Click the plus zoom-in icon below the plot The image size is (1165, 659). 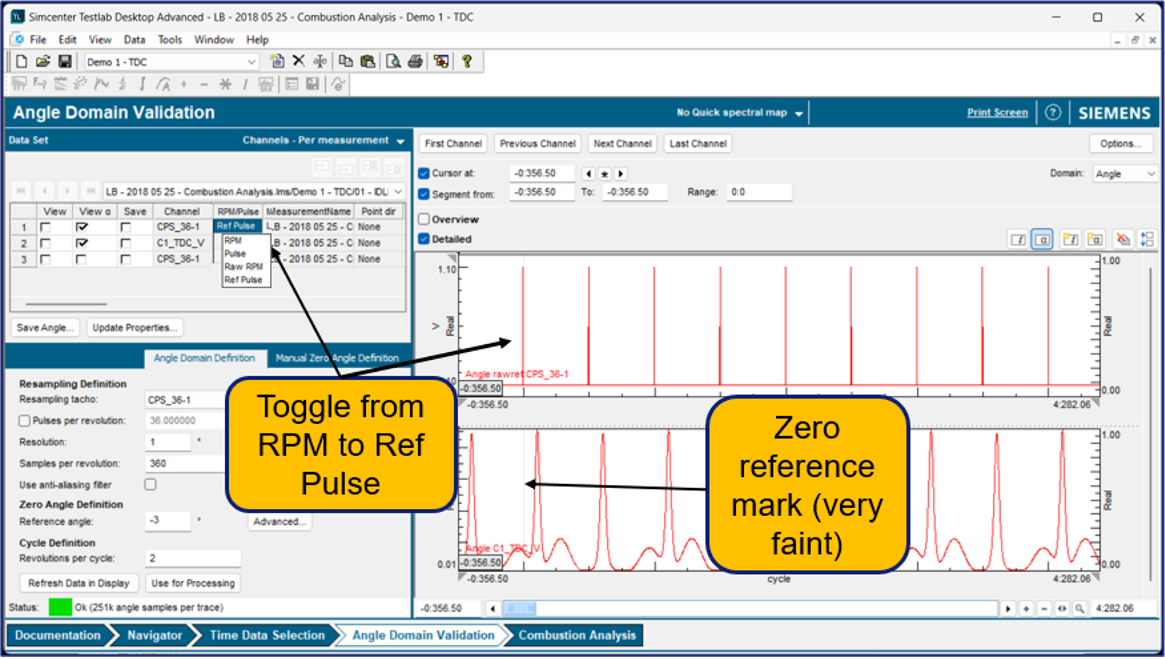[1026, 608]
